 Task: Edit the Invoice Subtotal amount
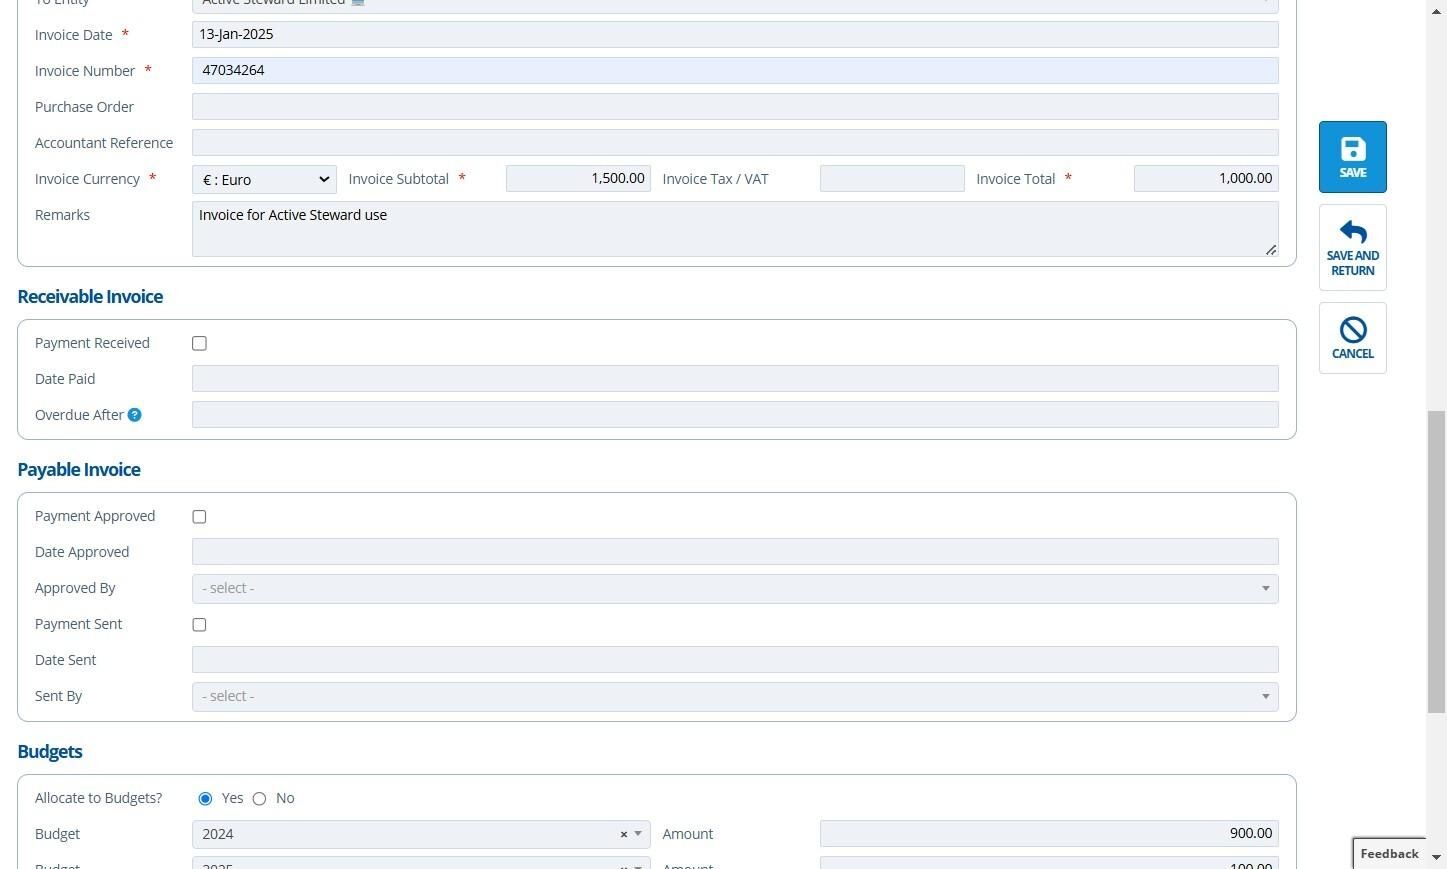[578, 179]
